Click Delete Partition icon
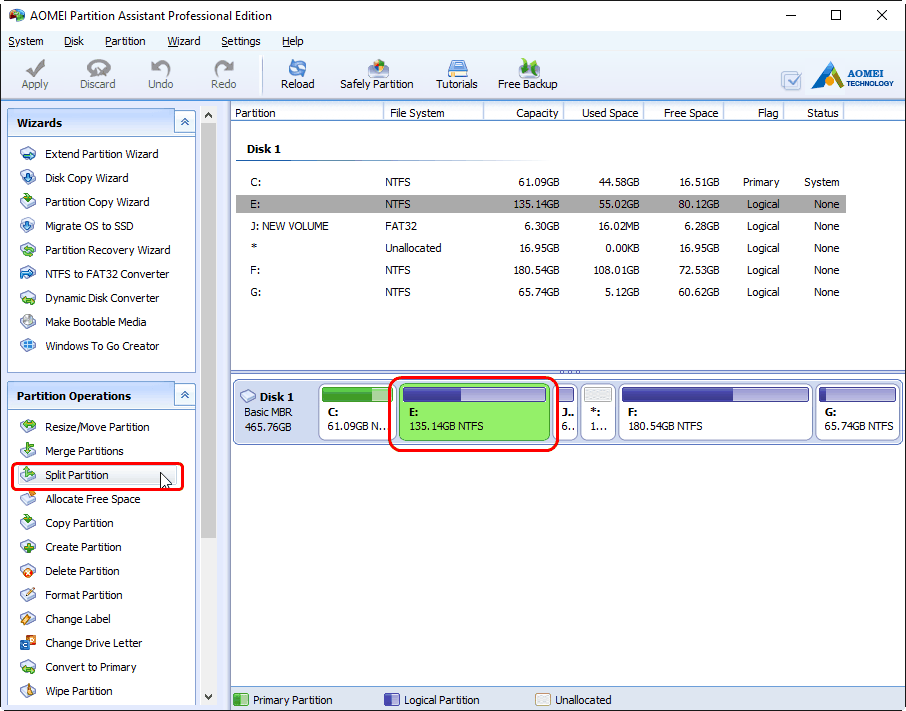This screenshot has width=906, height=711. tap(28, 571)
